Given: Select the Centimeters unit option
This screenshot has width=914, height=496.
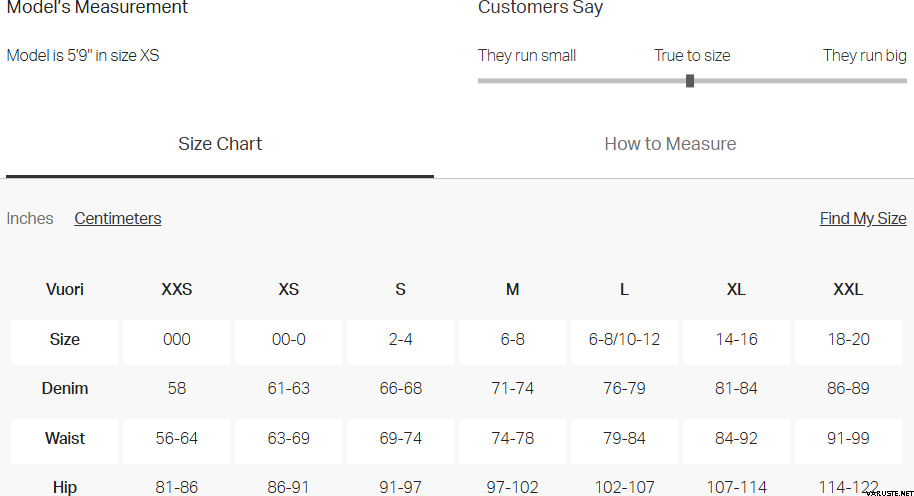Looking at the screenshot, I should 118,218.
